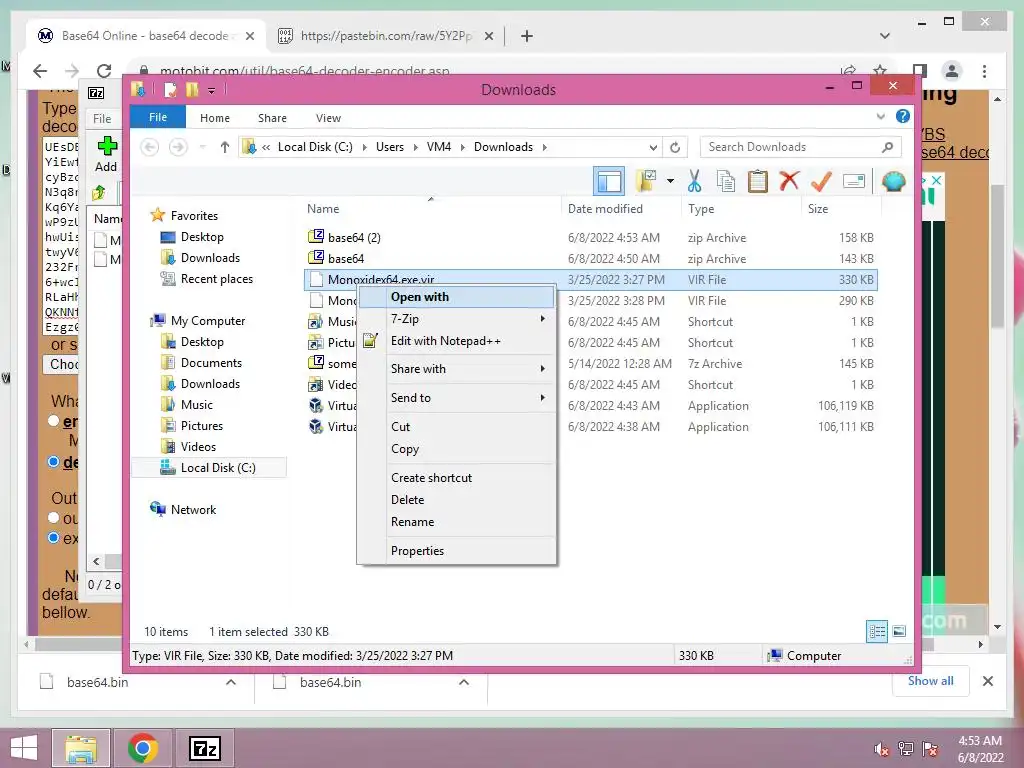This screenshot has width=1024, height=768.
Task: Reload the page in Chrome
Action: point(104,71)
